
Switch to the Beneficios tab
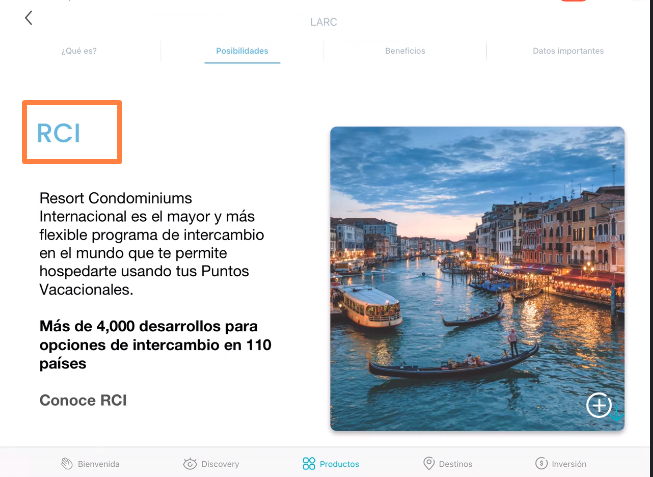coord(405,51)
